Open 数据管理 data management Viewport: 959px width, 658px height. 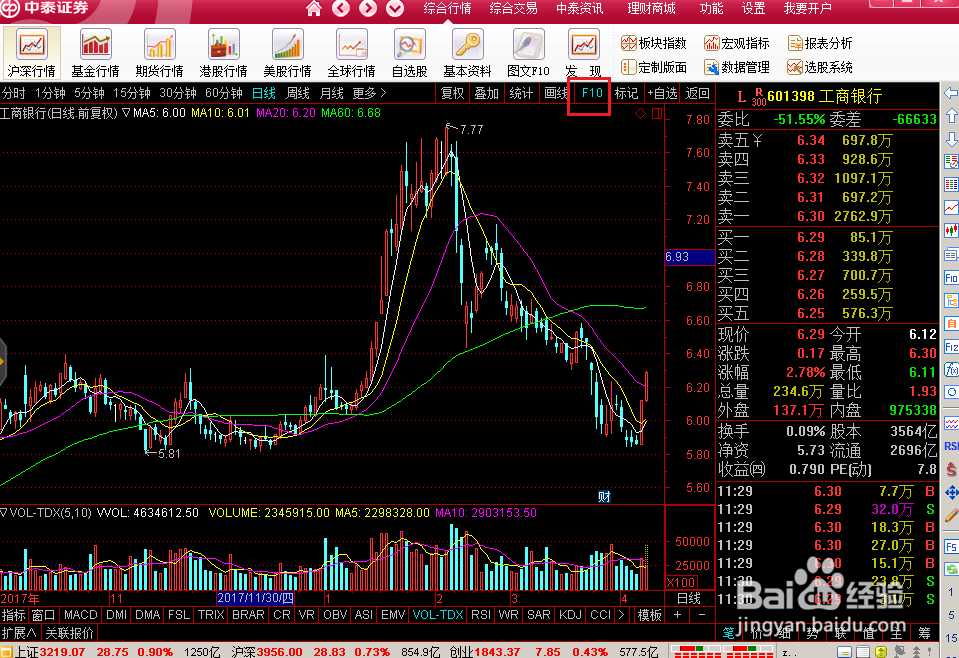pyautogui.click(x=736, y=67)
